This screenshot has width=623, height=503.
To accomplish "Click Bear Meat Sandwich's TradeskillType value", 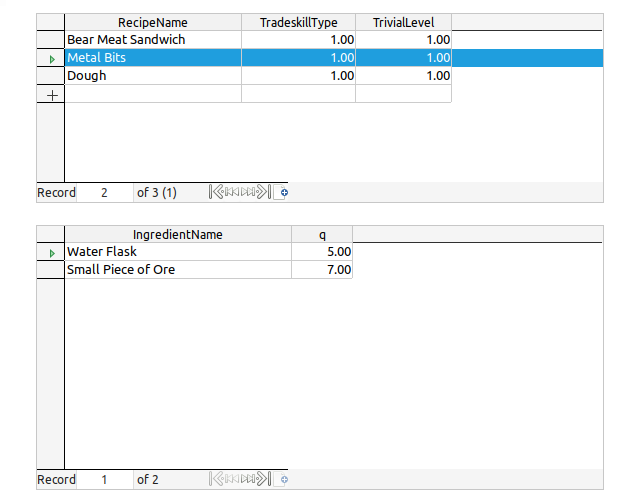I will pyautogui.click(x=298, y=40).
